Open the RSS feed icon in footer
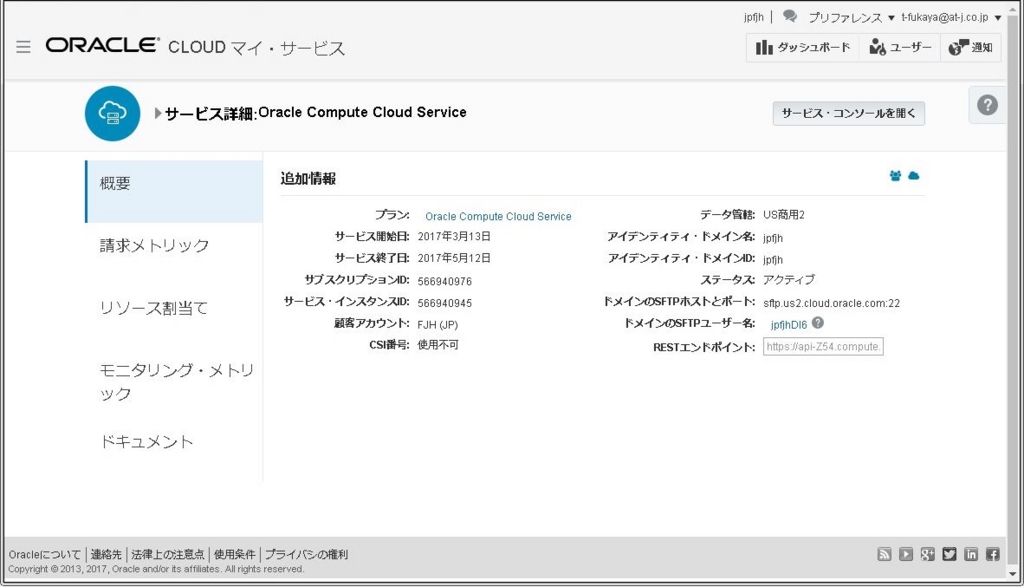The image size is (1024, 587). (884, 554)
